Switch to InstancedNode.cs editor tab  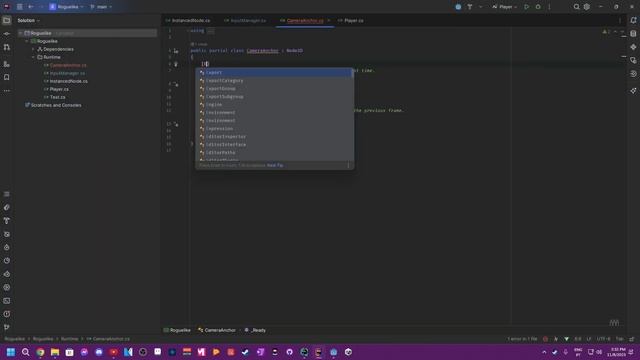(188, 20)
